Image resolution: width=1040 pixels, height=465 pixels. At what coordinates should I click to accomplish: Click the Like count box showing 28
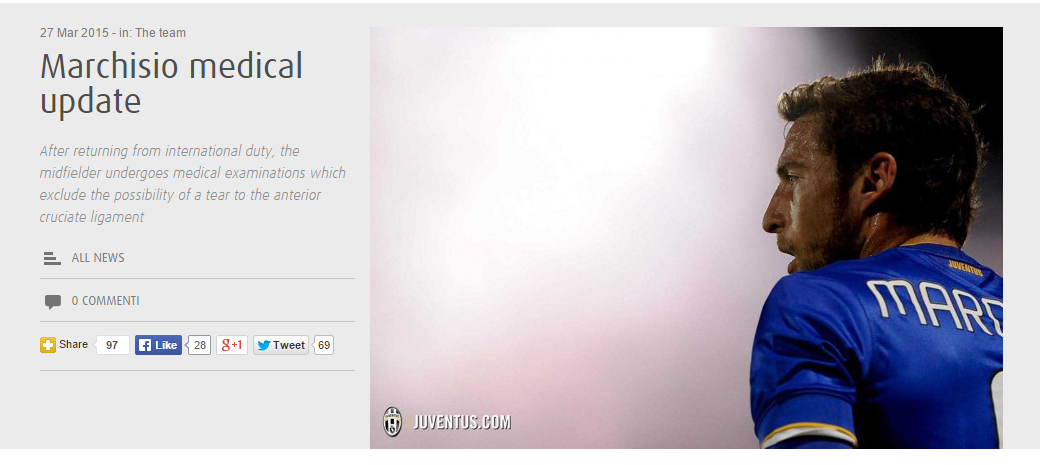(x=199, y=345)
